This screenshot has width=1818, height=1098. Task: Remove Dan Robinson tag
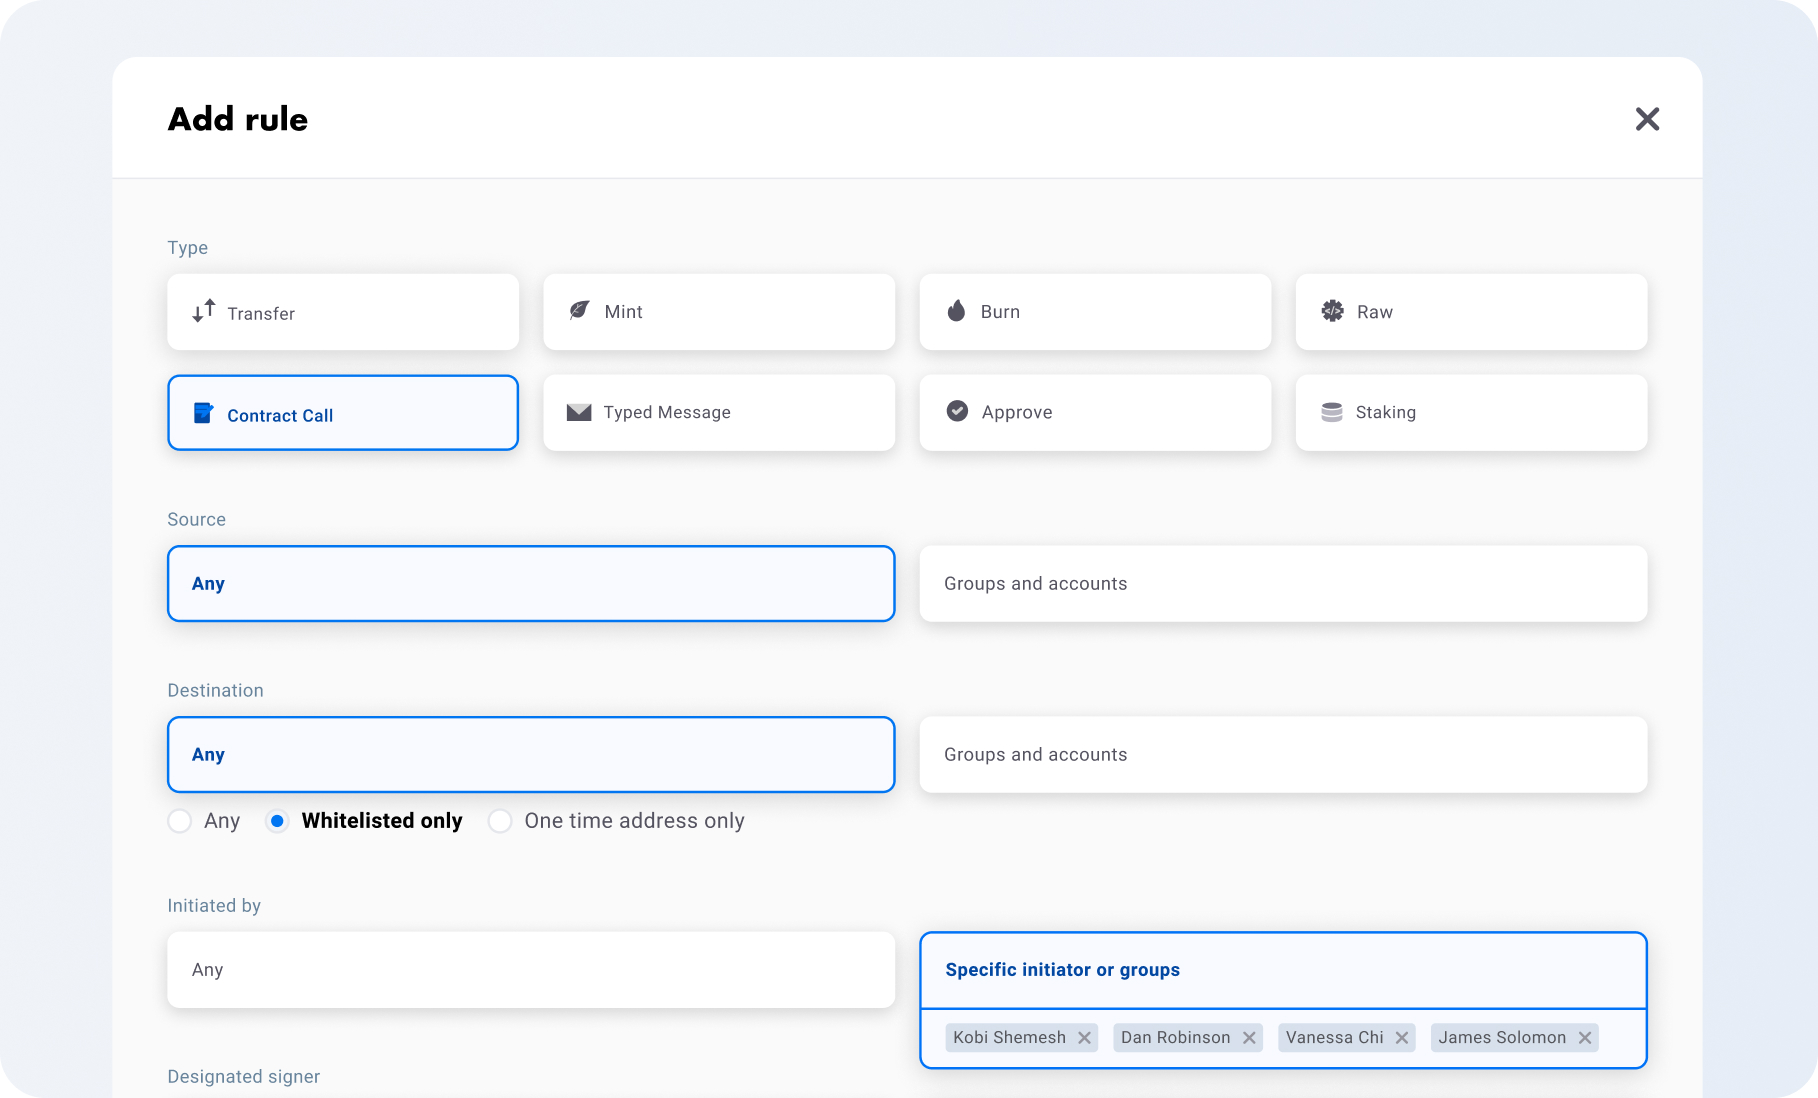click(x=1249, y=1038)
